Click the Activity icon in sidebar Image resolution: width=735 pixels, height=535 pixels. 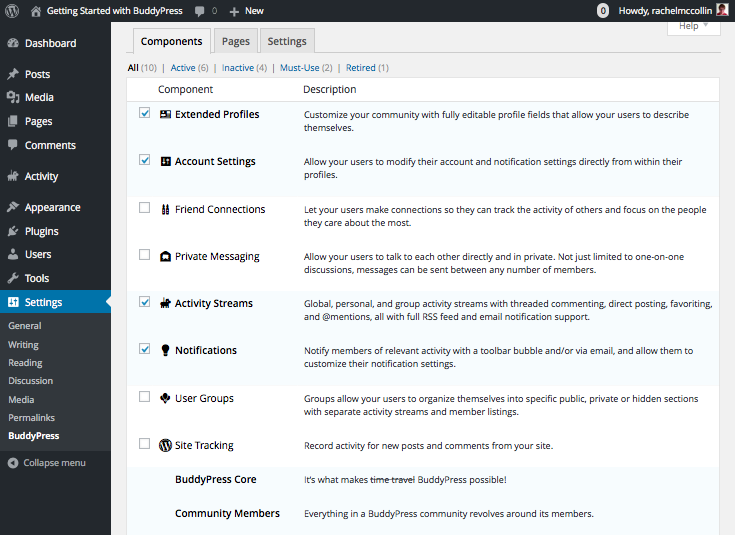(13, 176)
